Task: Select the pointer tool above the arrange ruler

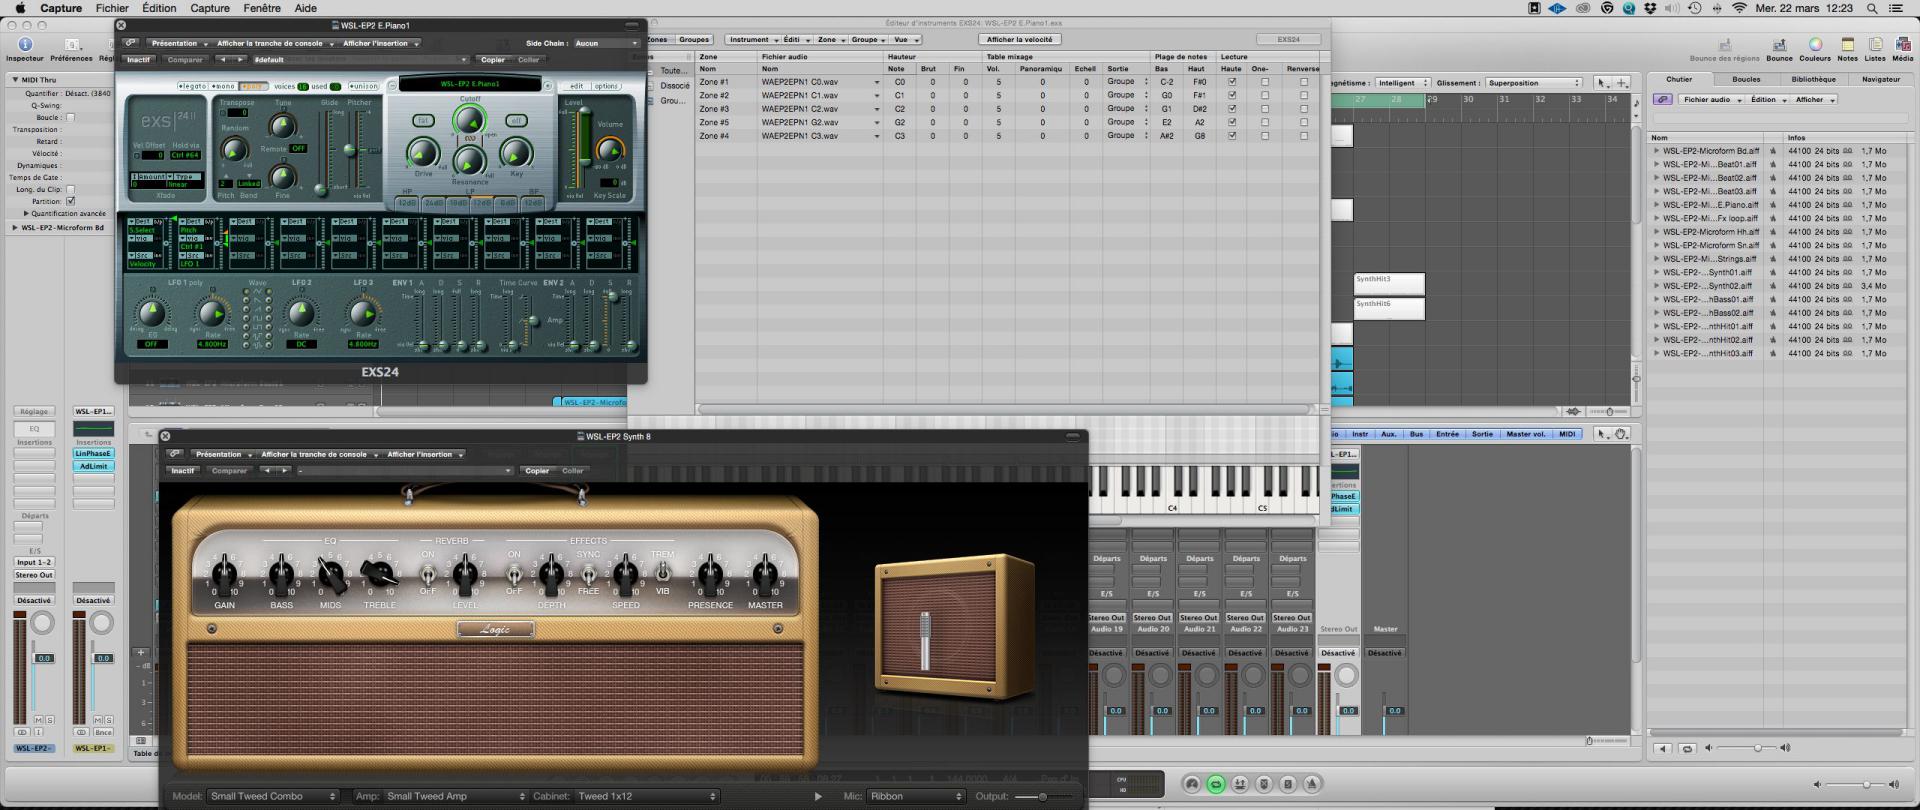Action: (1602, 83)
